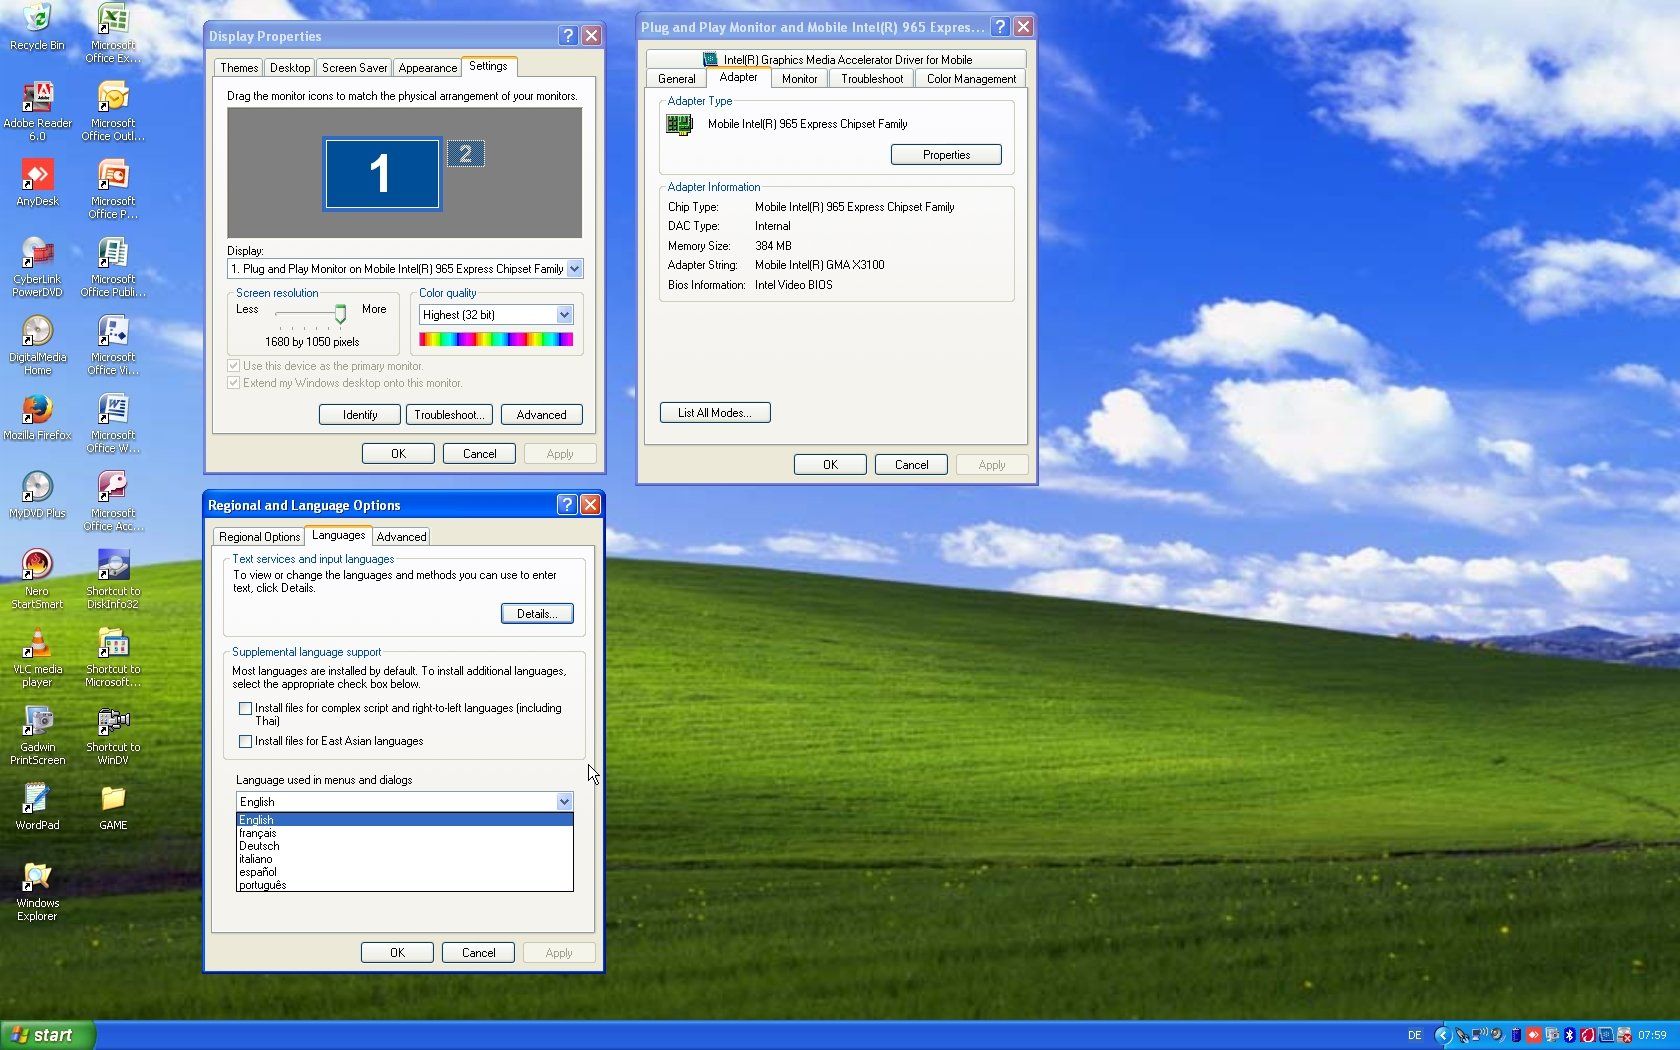
Task: Click Cancel in Regional and Language Options
Action: click(478, 953)
